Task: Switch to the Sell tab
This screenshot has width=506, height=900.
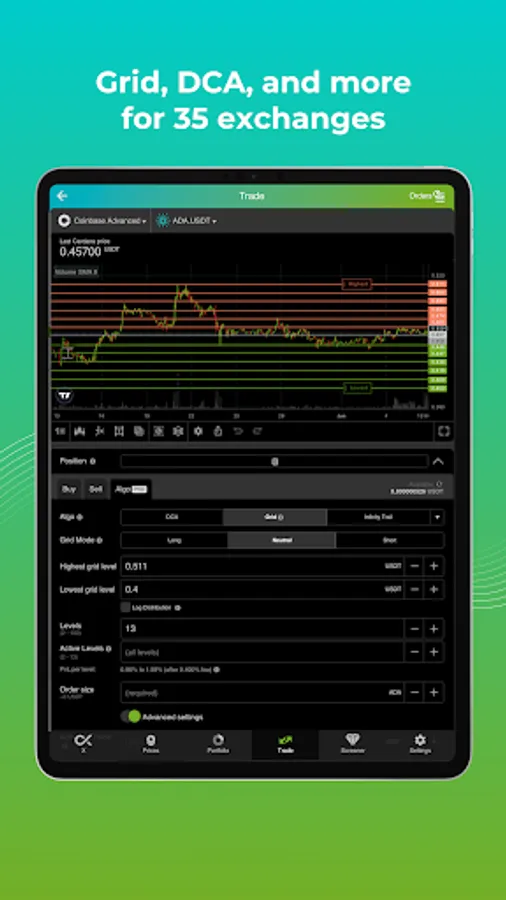Action: coord(96,489)
